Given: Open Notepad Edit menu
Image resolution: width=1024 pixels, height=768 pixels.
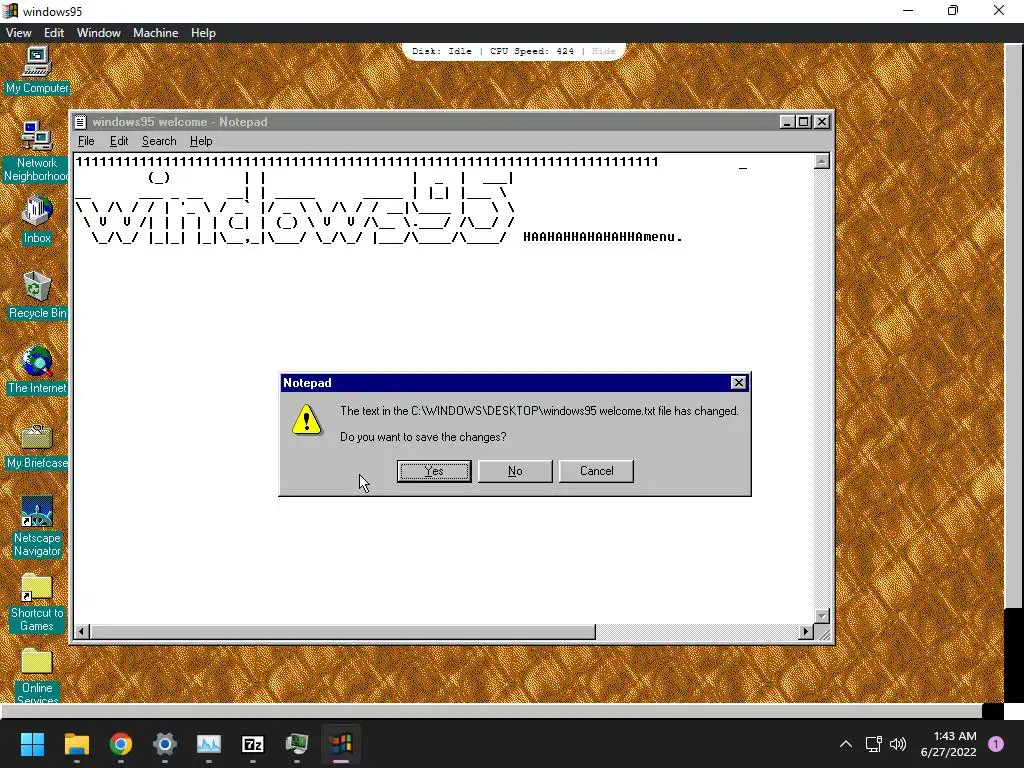Looking at the screenshot, I should tap(119, 141).
